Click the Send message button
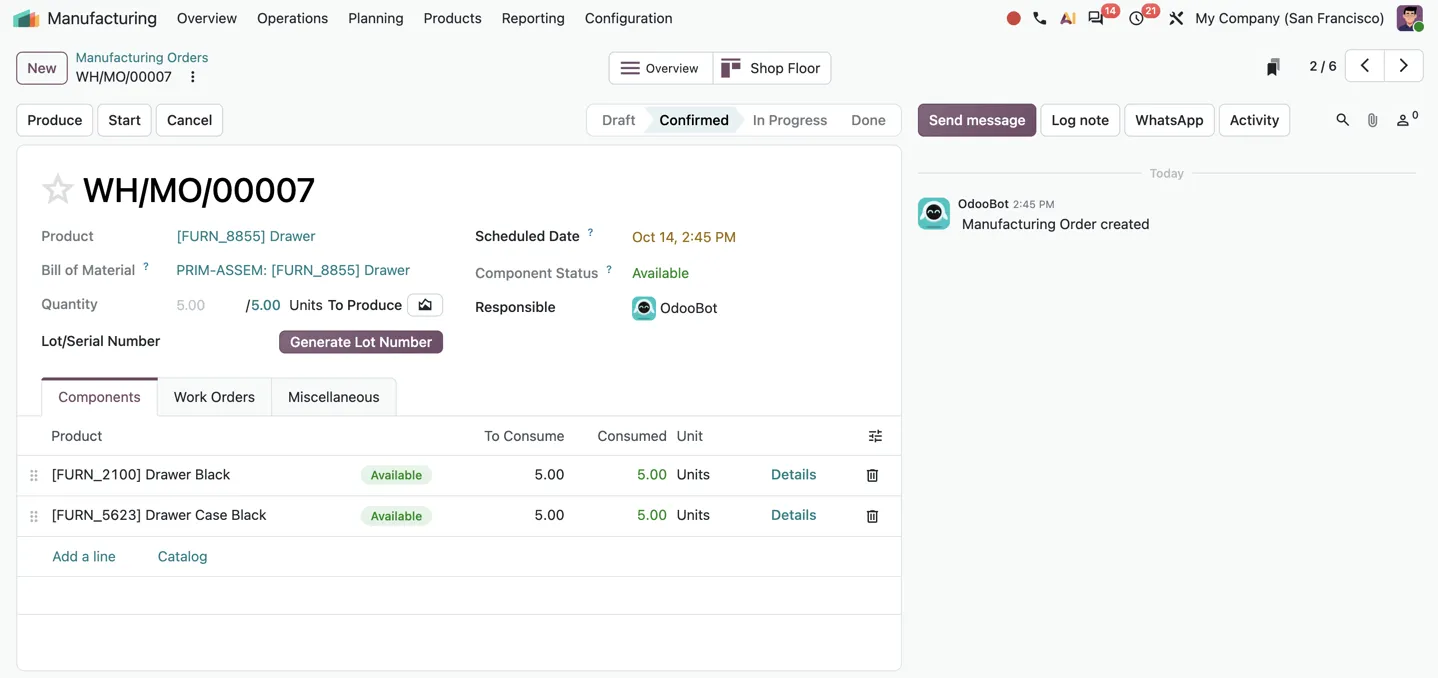 pyautogui.click(x=977, y=120)
